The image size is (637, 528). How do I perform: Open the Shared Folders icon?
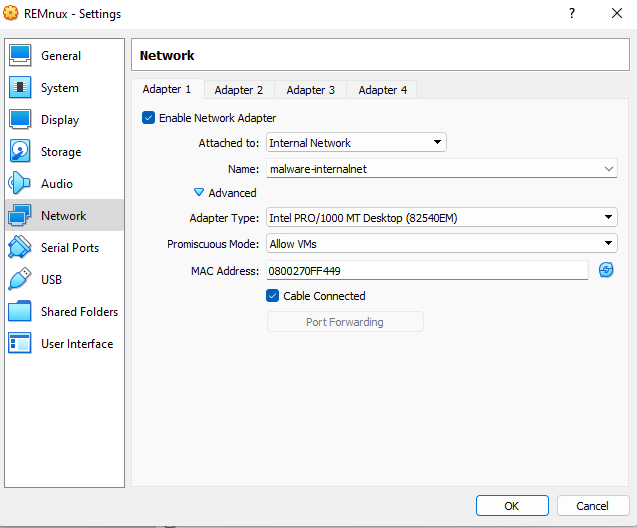click(20, 312)
